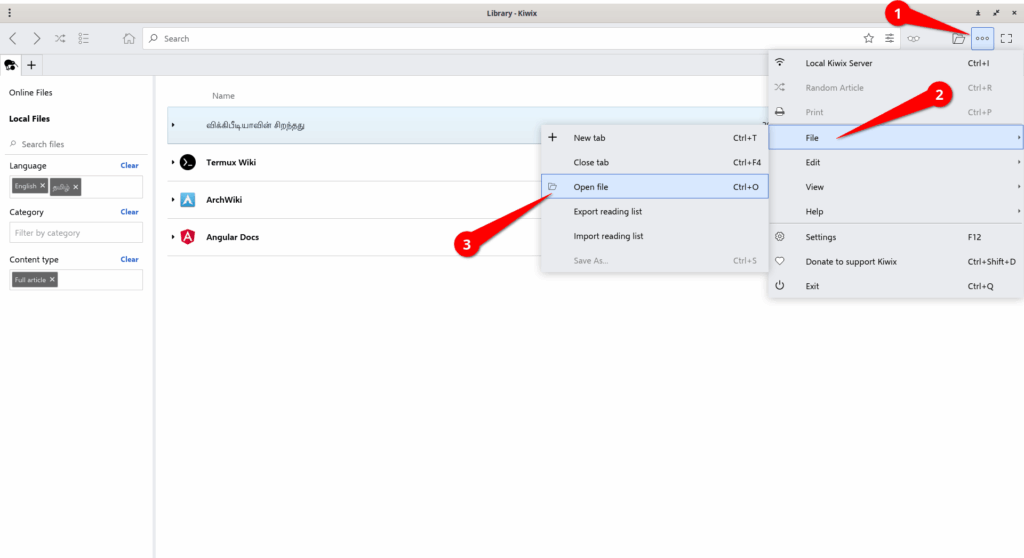Switch to Local Files

coord(29,119)
